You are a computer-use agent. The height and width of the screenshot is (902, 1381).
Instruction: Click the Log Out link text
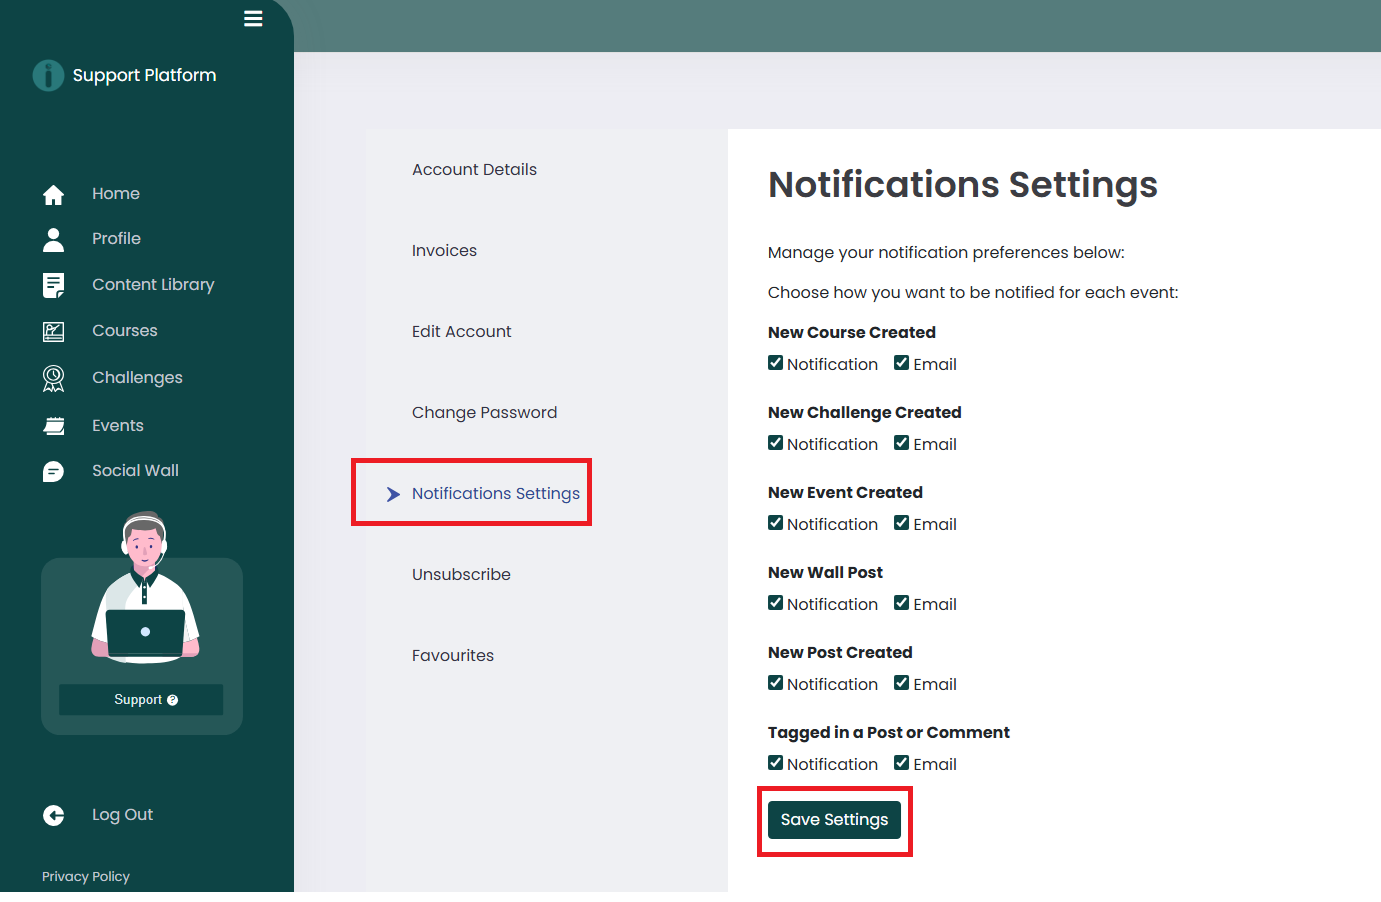(122, 815)
